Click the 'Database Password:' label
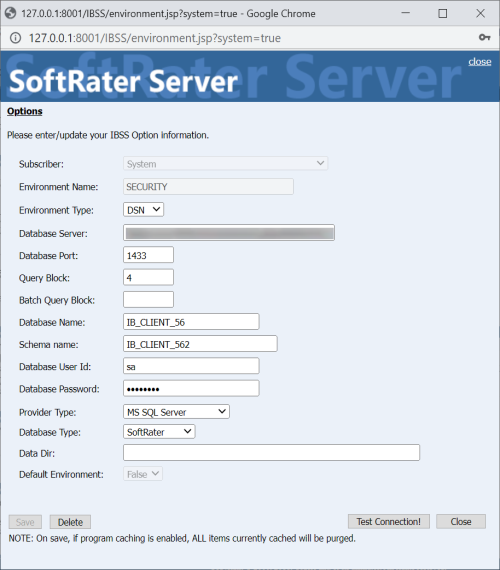The height and width of the screenshot is (570, 500). tap(59, 389)
